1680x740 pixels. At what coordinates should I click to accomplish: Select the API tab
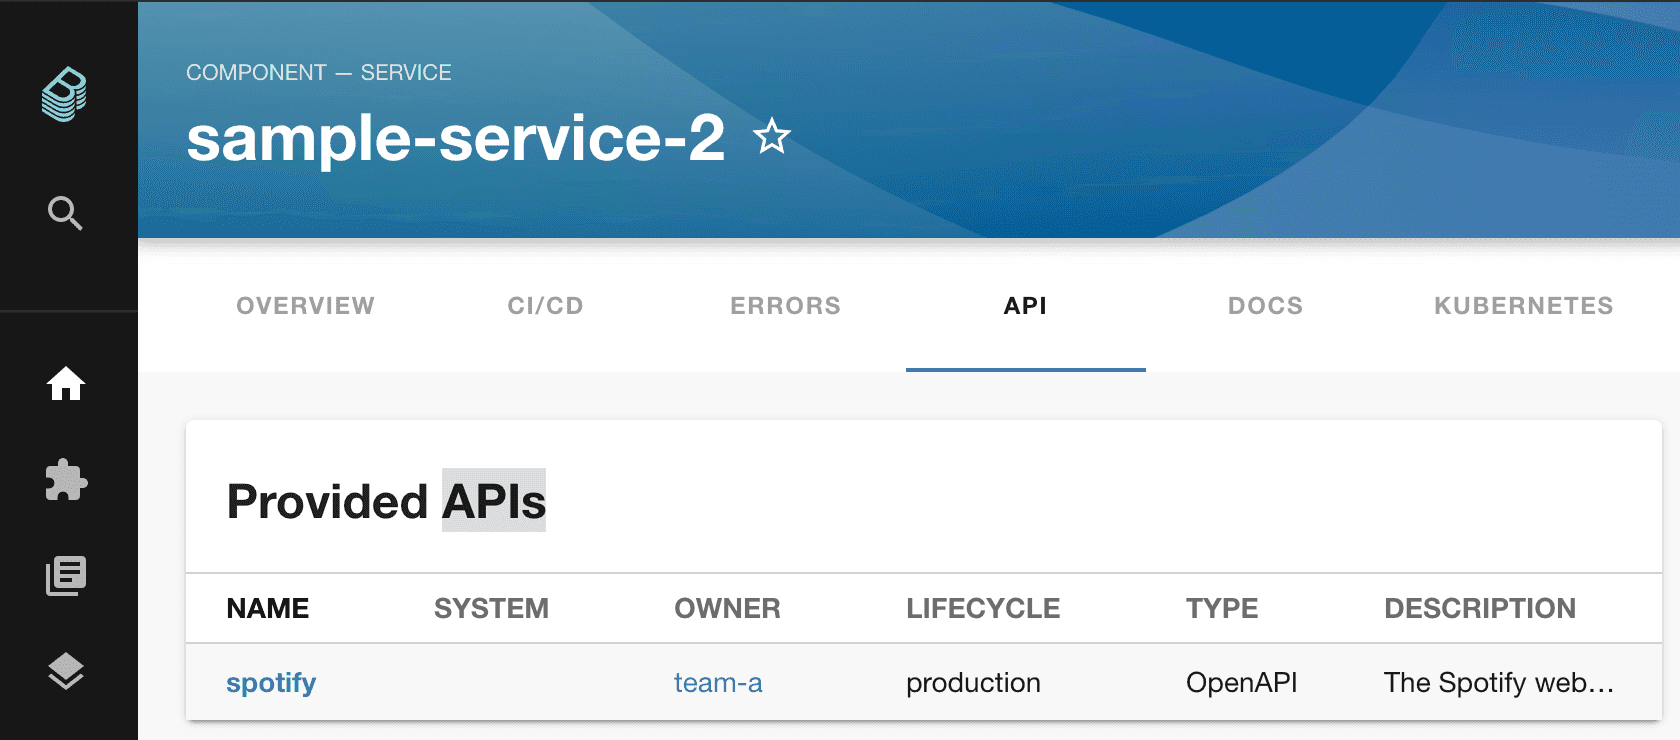point(1026,306)
